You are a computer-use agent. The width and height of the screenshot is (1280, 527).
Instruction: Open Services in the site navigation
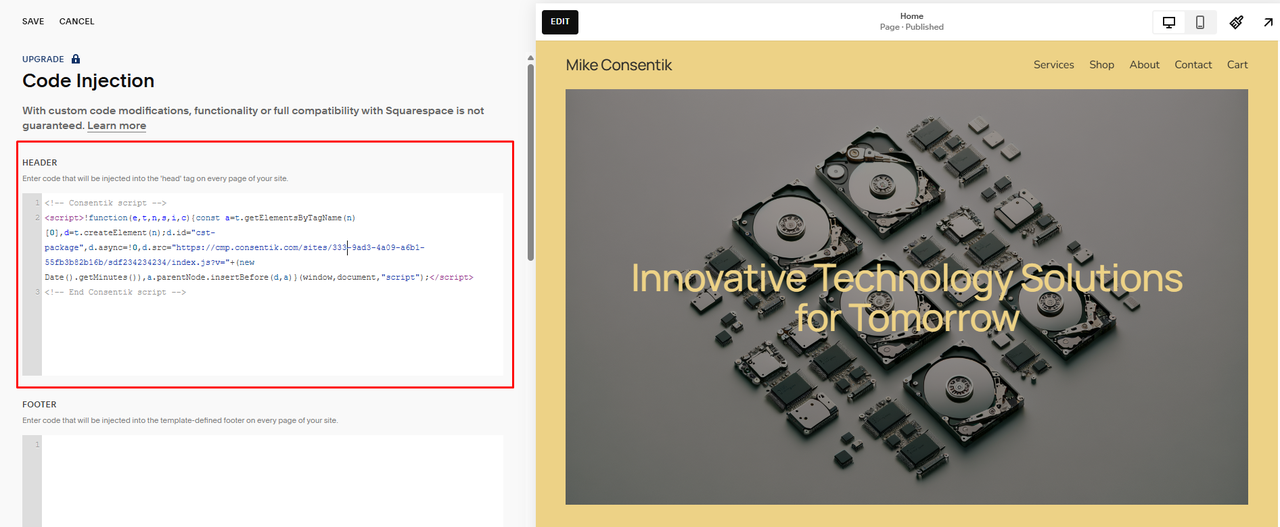click(1053, 65)
